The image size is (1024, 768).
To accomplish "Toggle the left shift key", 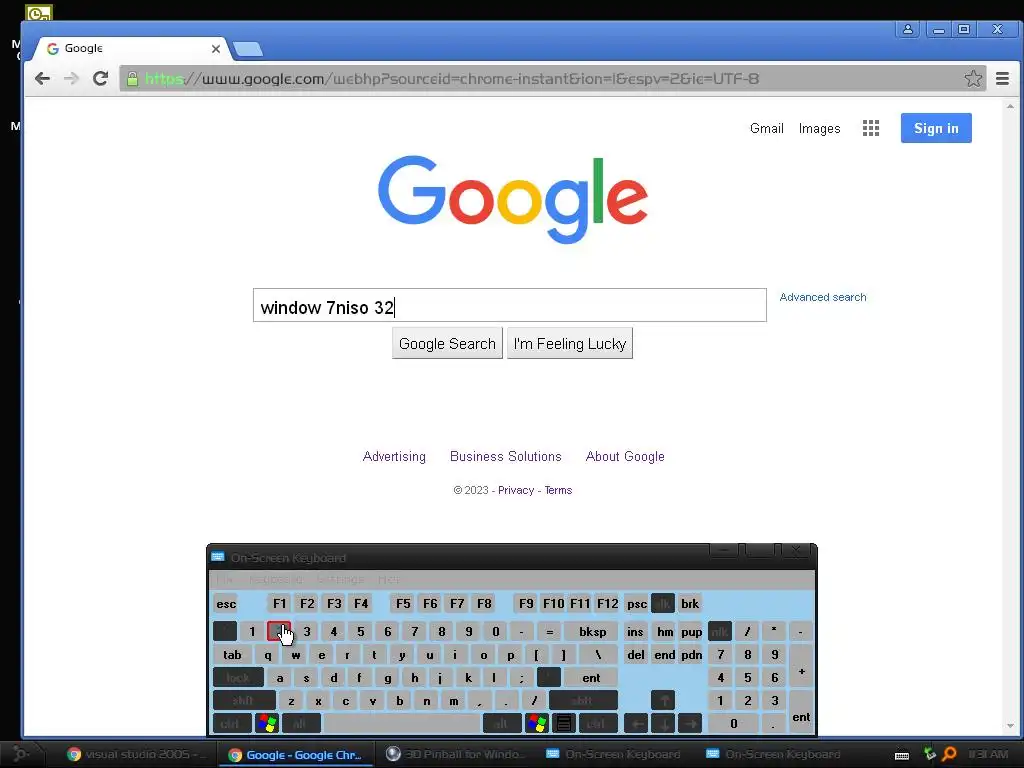I will pos(244,701).
